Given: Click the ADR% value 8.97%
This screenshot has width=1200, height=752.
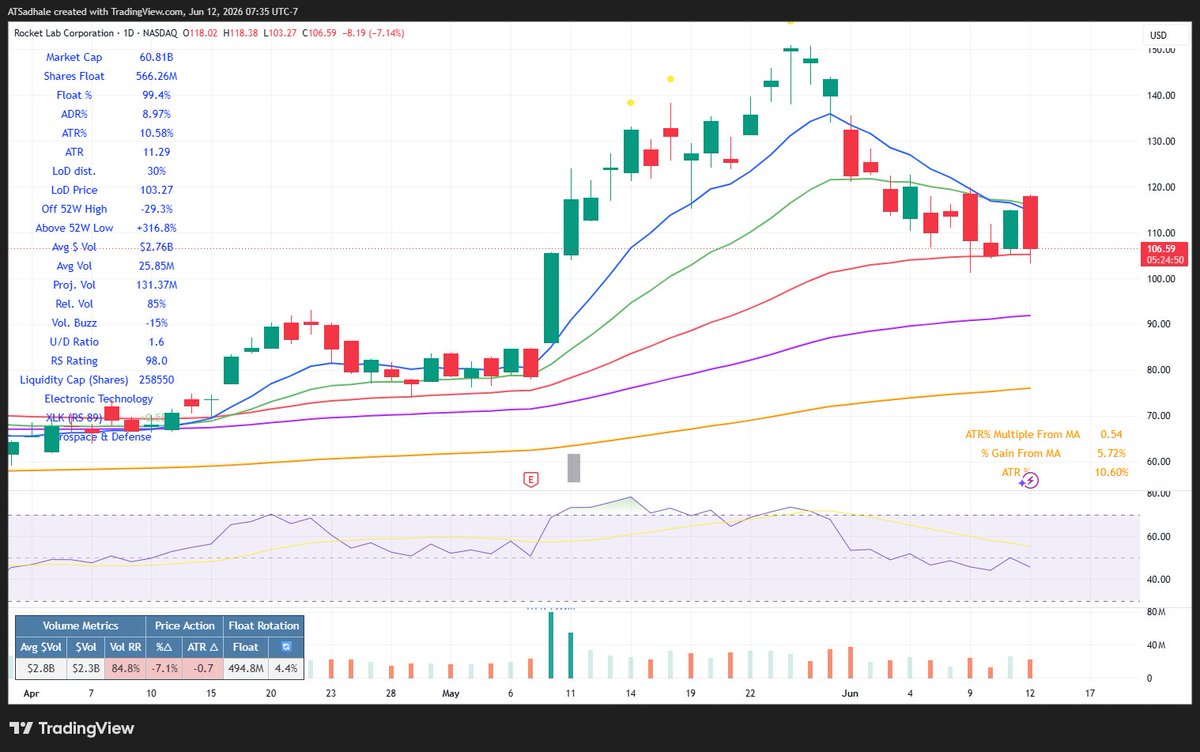Looking at the screenshot, I should click(154, 114).
